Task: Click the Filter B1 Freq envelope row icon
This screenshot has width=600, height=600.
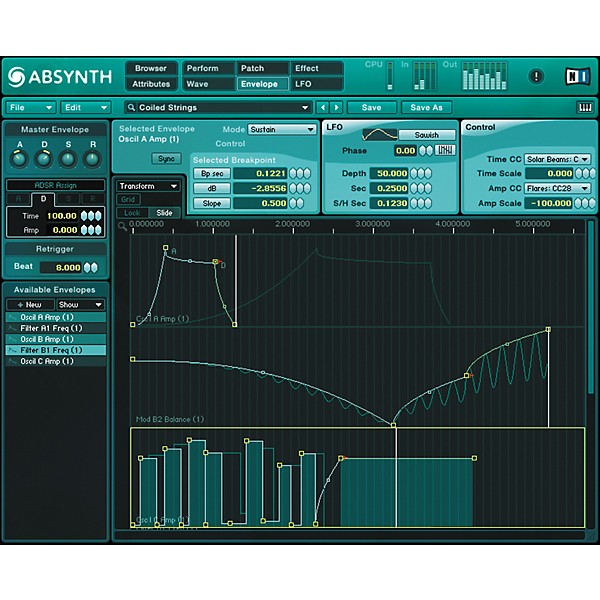Action: pyautogui.click(x=12, y=350)
